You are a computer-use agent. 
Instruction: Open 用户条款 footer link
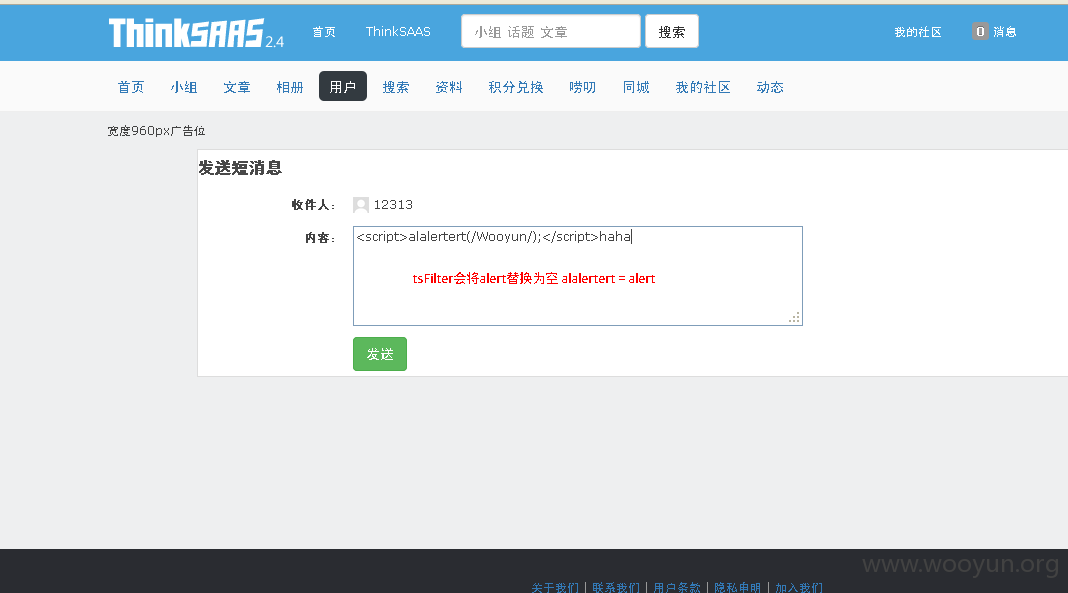tap(677, 588)
